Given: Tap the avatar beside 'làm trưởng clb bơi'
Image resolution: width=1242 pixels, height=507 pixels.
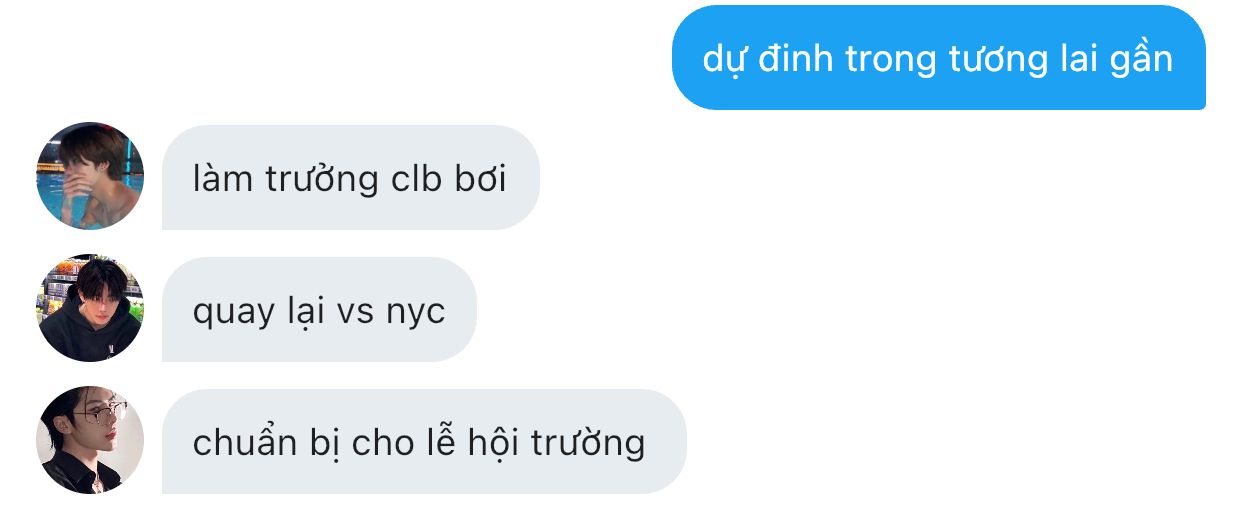Looking at the screenshot, I should 90,176.
